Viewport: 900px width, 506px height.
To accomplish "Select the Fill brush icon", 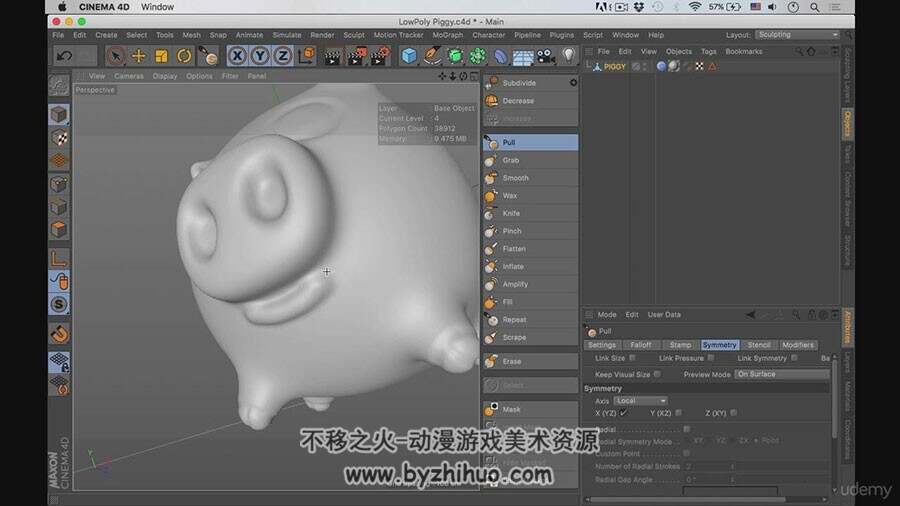I will 491,302.
